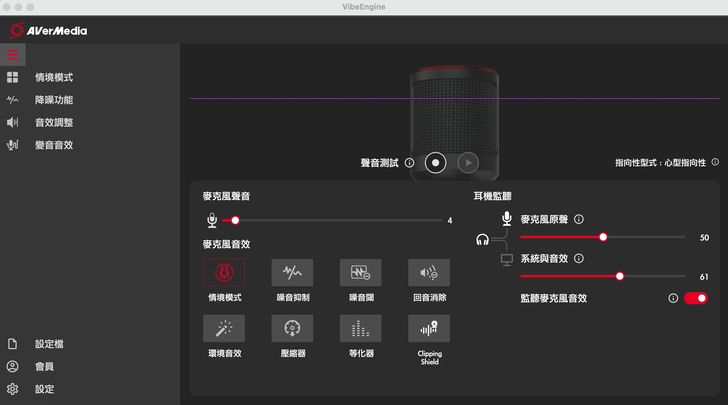
Task: Open the 等化器 equalizer effect
Action: coord(360,328)
